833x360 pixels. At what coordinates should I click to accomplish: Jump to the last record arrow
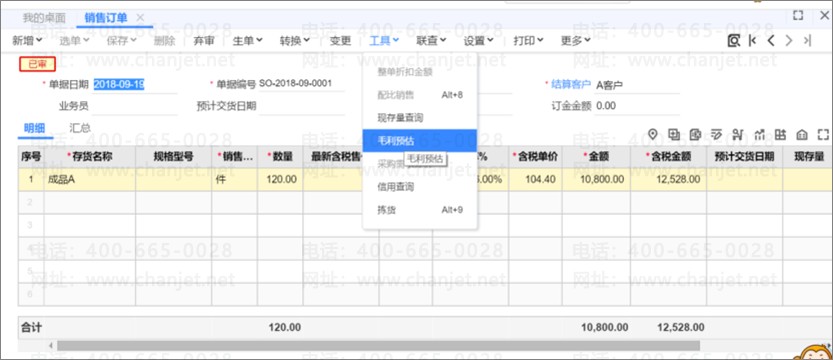807,40
